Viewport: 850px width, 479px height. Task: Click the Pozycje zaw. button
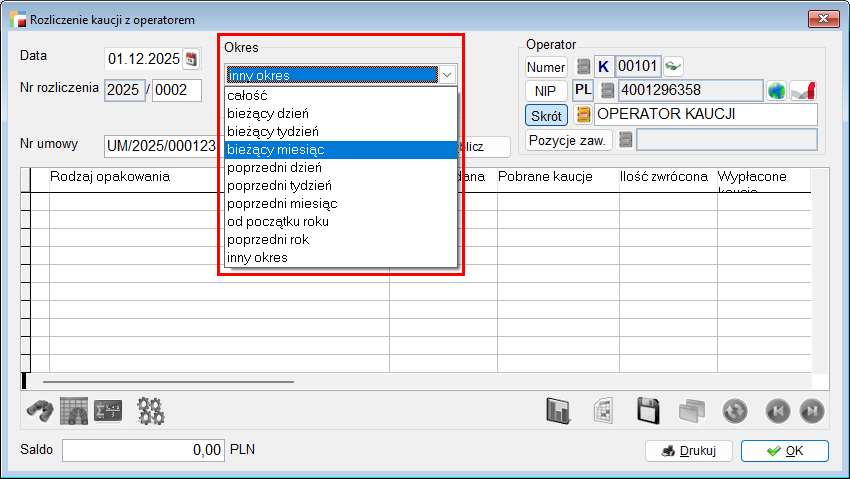[x=568, y=140]
